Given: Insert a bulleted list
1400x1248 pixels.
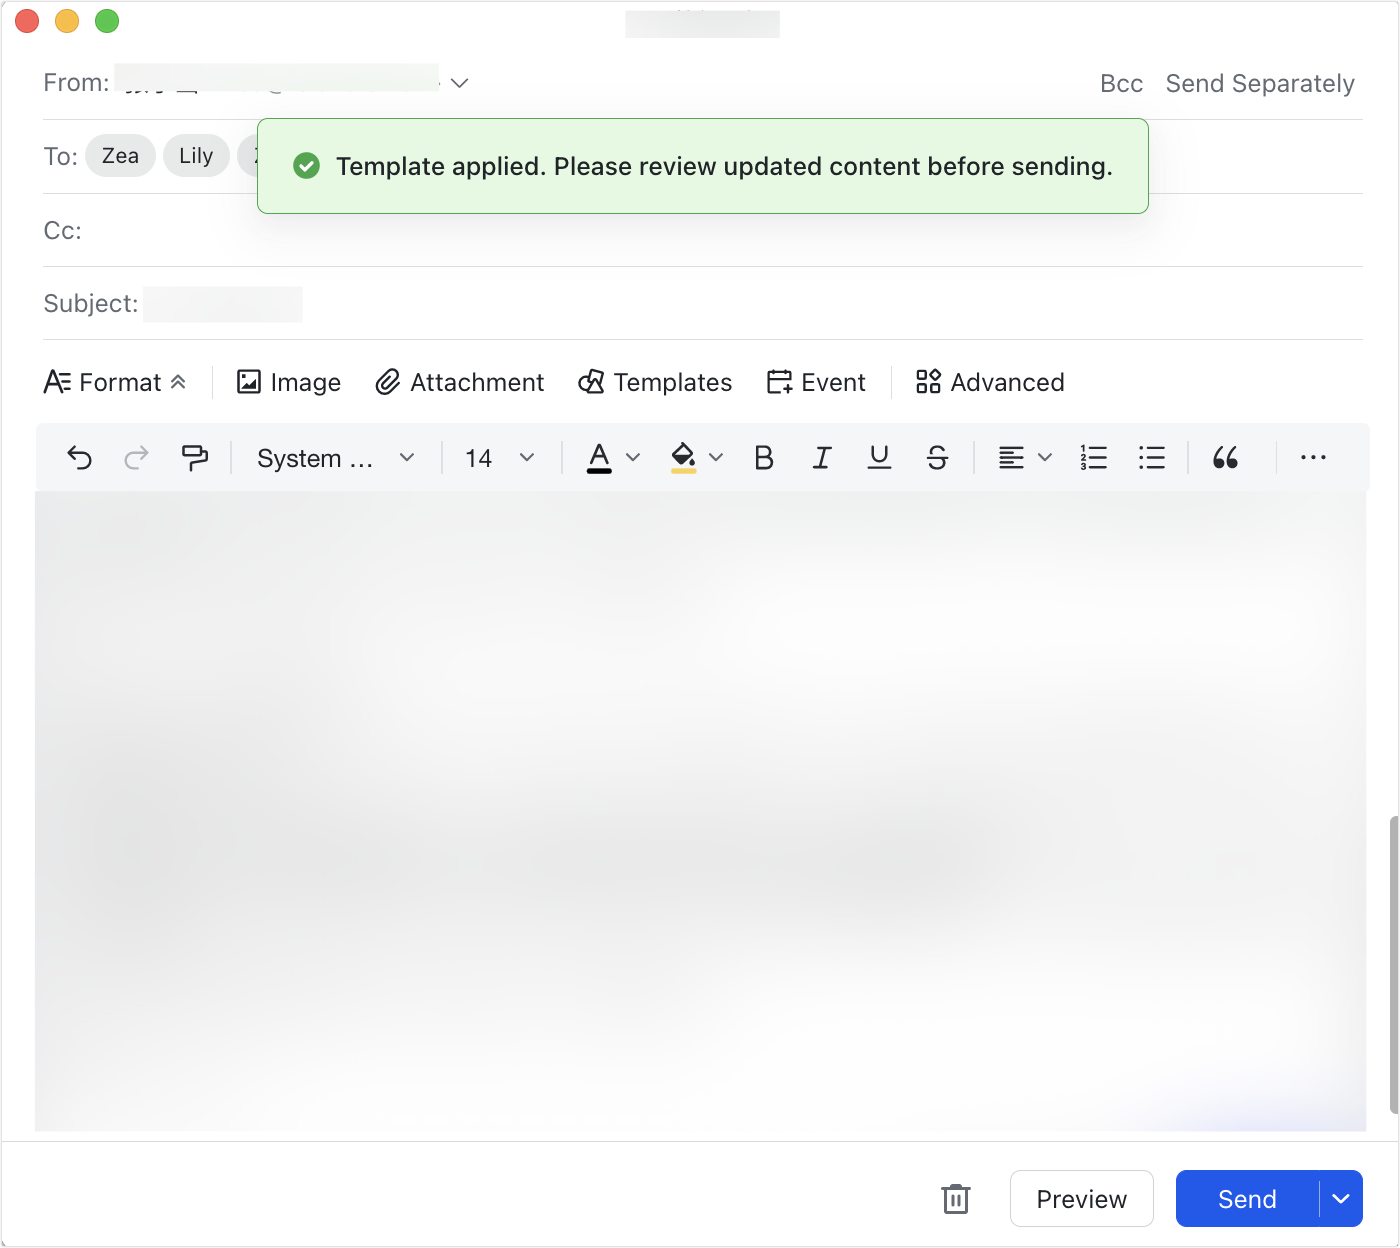Looking at the screenshot, I should [1152, 458].
